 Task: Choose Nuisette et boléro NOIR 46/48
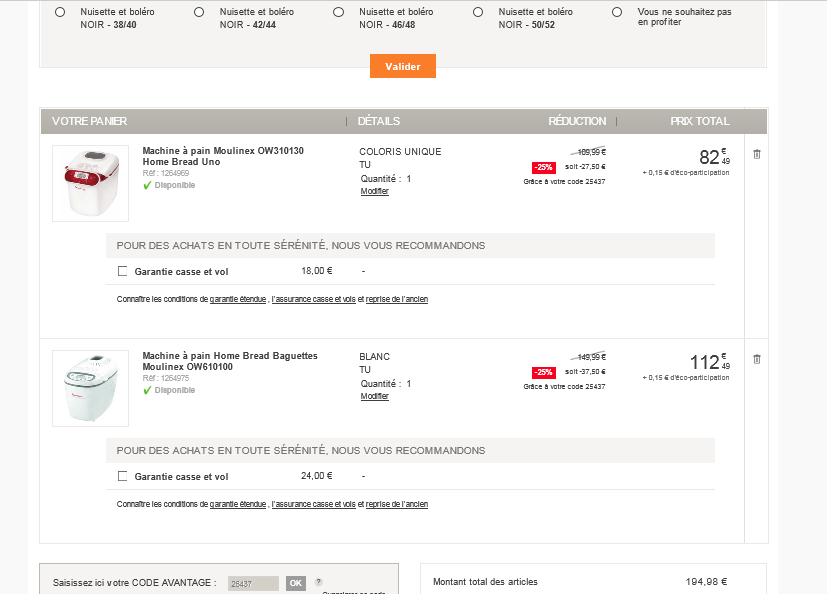click(x=339, y=13)
